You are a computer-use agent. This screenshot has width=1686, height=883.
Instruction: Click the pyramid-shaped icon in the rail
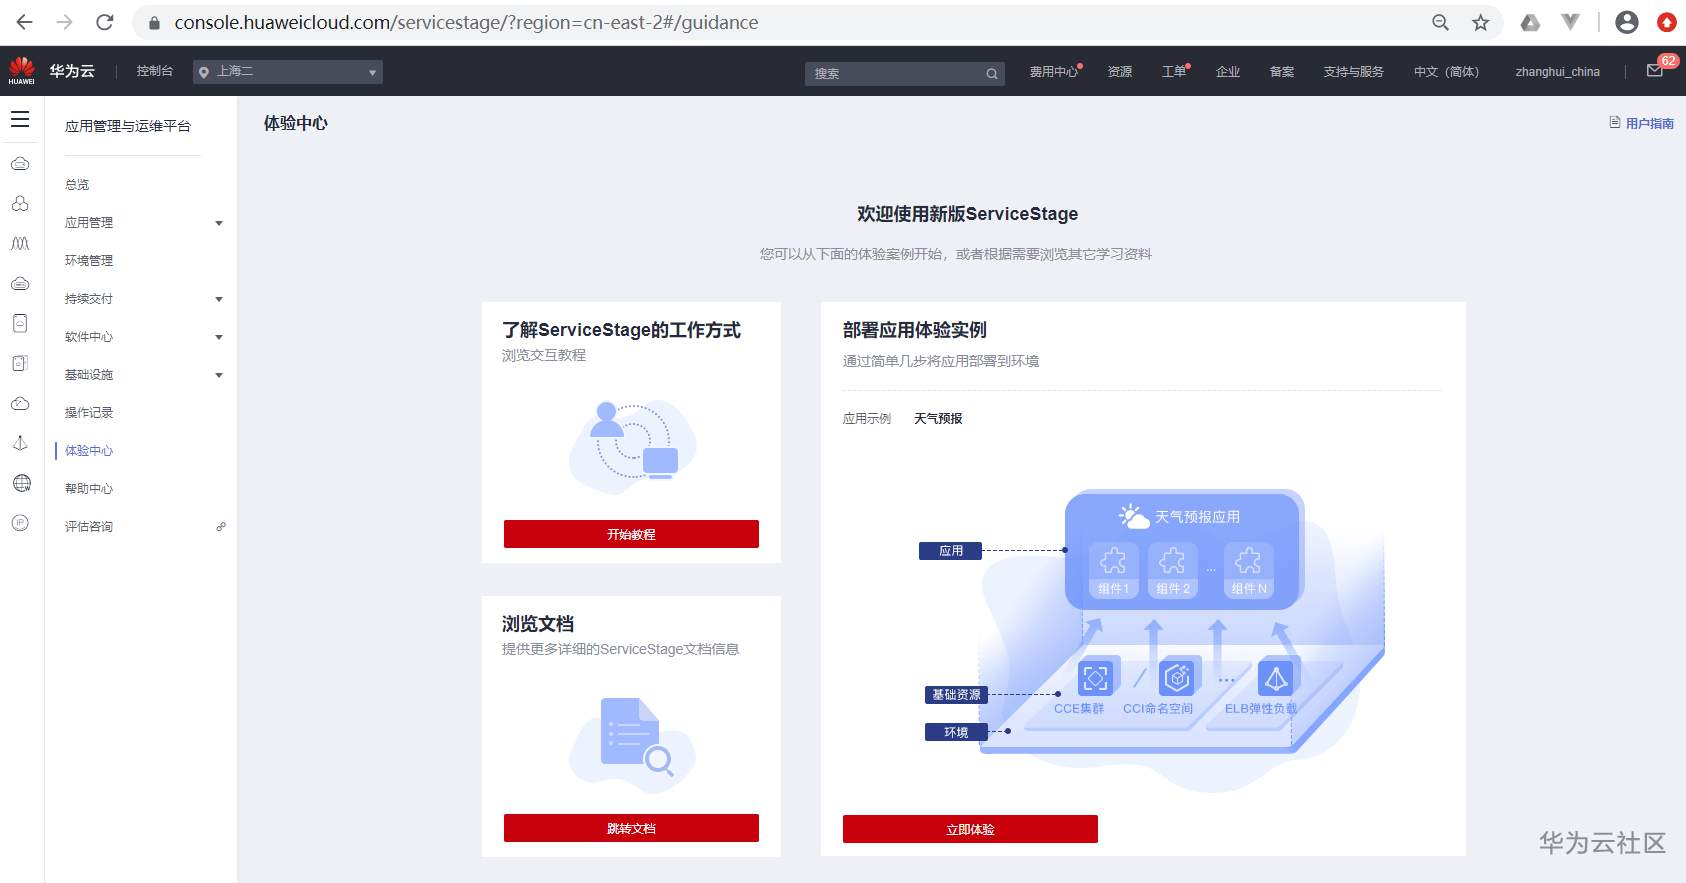[20, 443]
